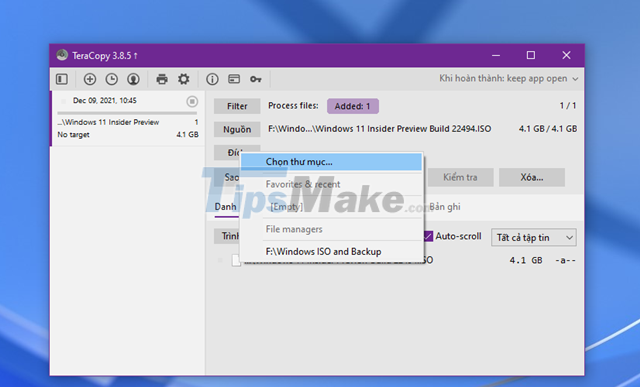Click the '4.1 GB / 4.1 GB' size text
The image size is (640, 387).
coord(548,129)
